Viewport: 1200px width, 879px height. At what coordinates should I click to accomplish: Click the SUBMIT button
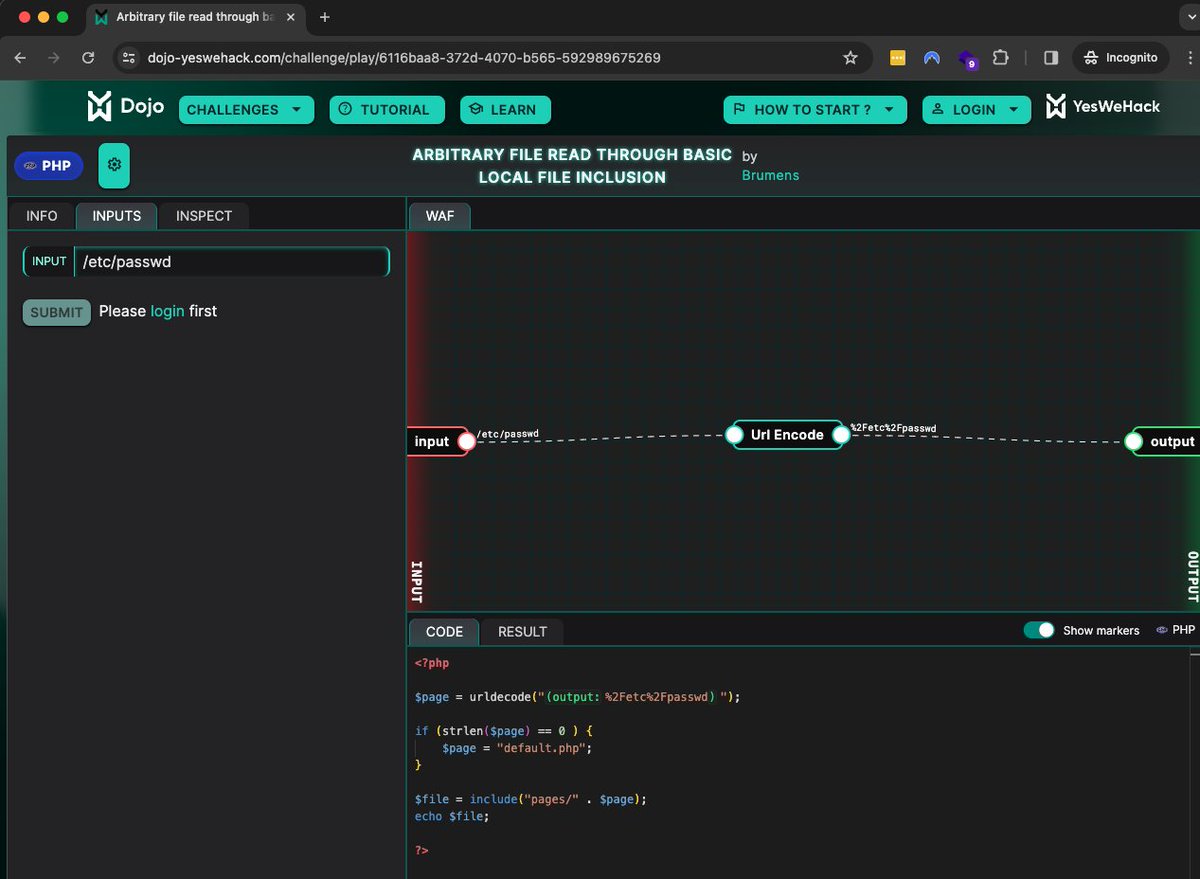coord(56,311)
